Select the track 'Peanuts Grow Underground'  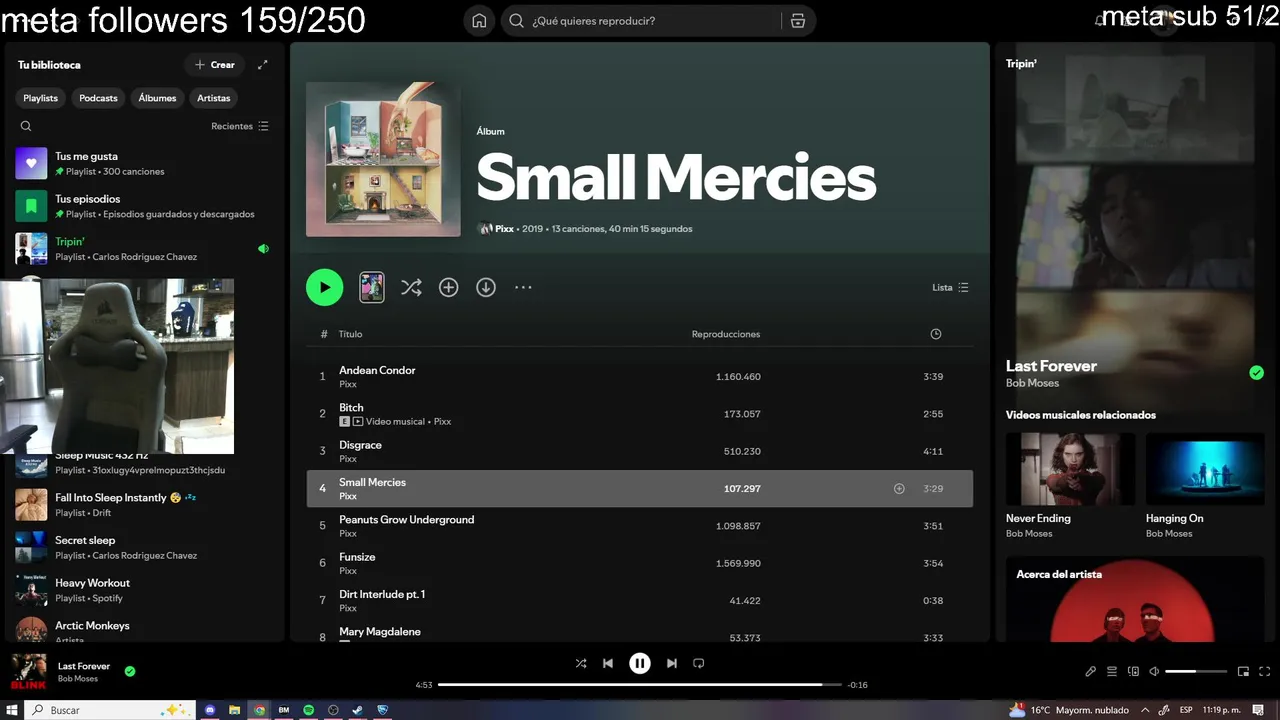tap(639, 526)
